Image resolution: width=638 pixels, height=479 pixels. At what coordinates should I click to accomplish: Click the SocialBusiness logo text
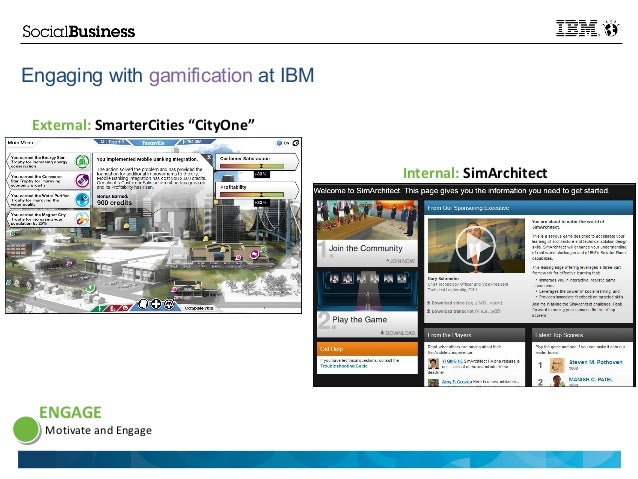(79, 31)
